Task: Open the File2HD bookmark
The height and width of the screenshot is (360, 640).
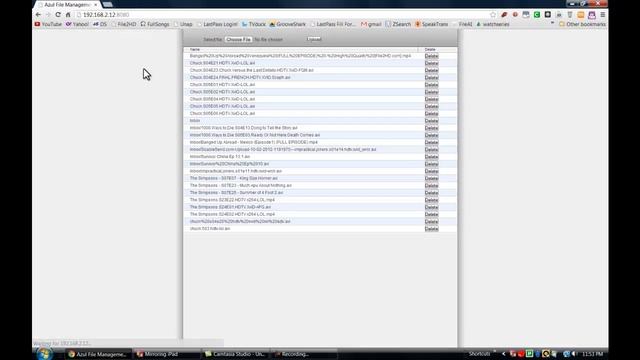Action: pyautogui.click(x=124, y=24)
